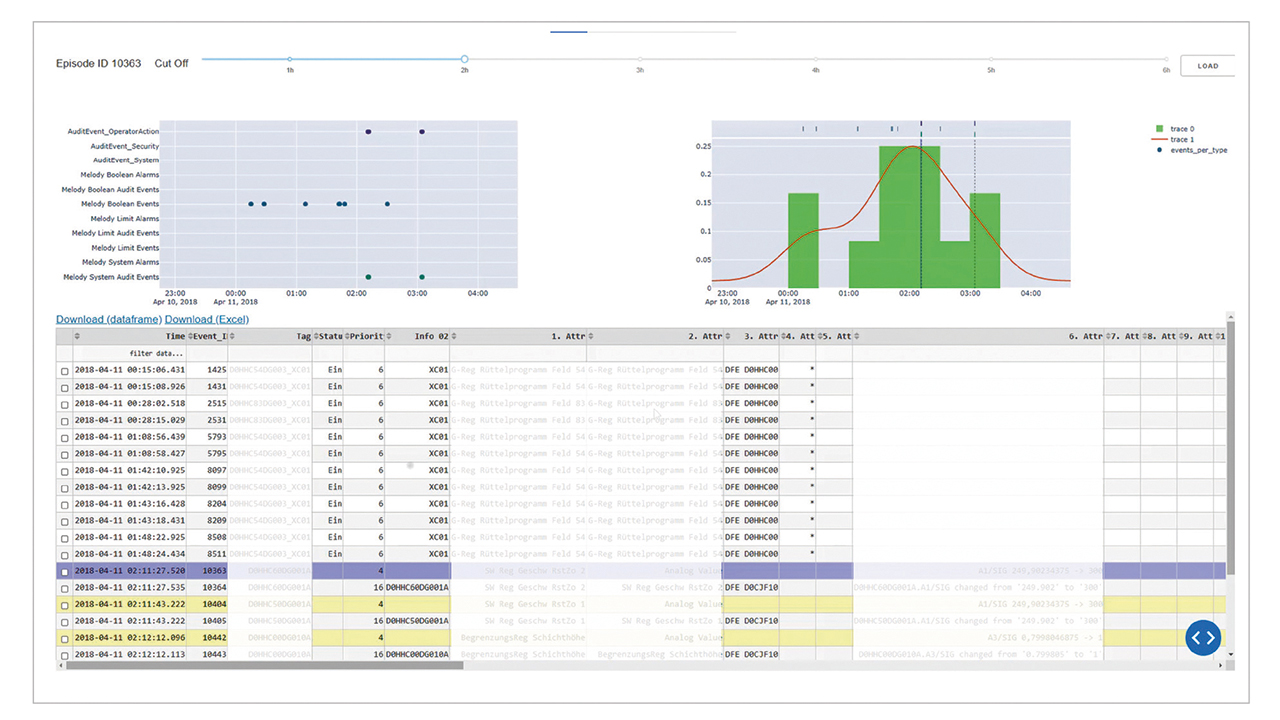
Task: Check the row with Event_ID 8097
Action: pos(65,471)
